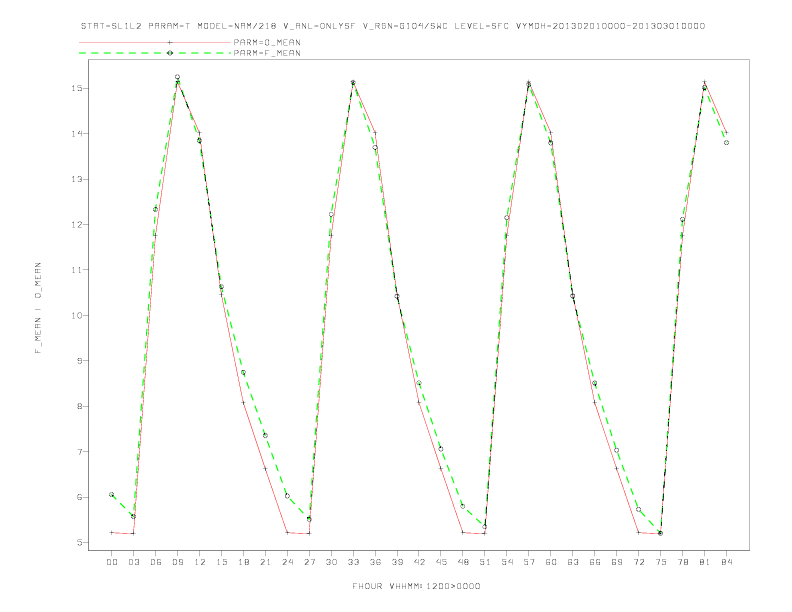
Task: Click the x-axis tick label 24
Action: pos(287,562)
